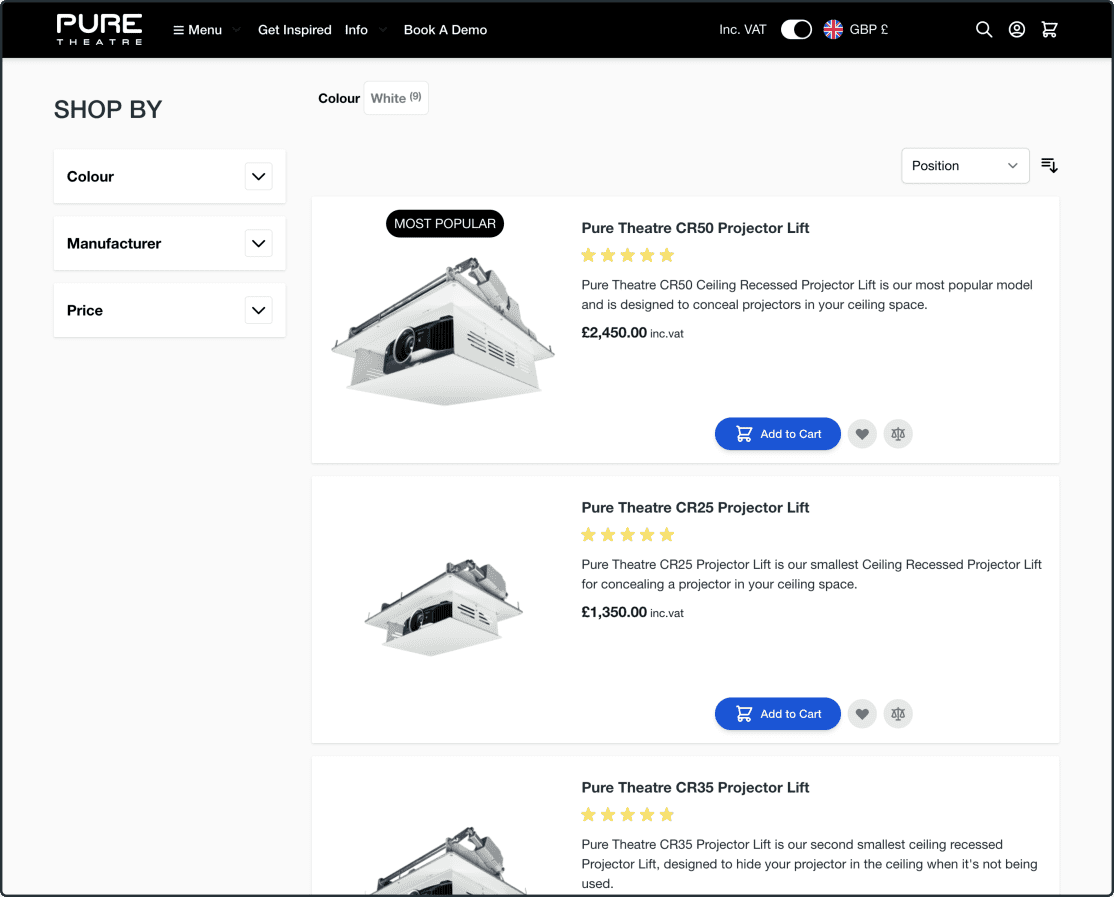
Task: Toggle sort direction icon
Action: click(x=1049, y=165)
